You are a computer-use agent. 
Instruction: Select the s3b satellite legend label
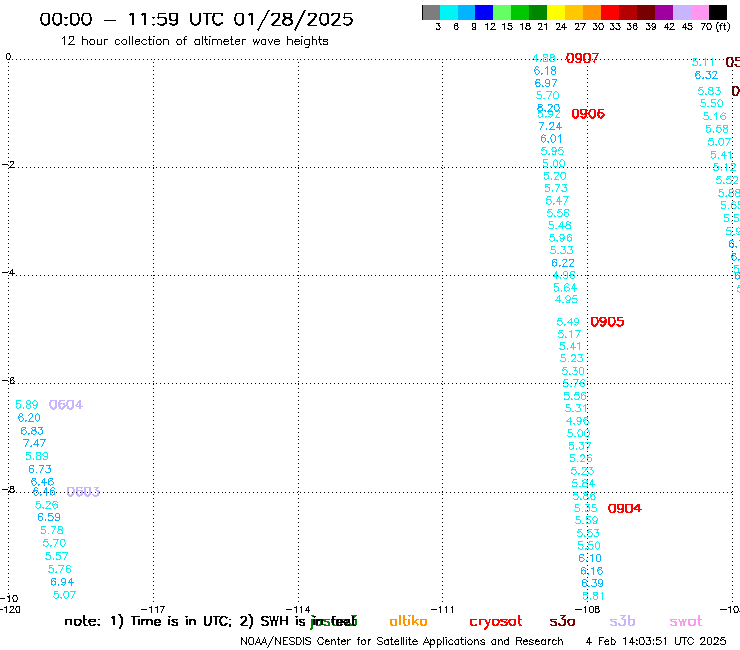point(622,621)
